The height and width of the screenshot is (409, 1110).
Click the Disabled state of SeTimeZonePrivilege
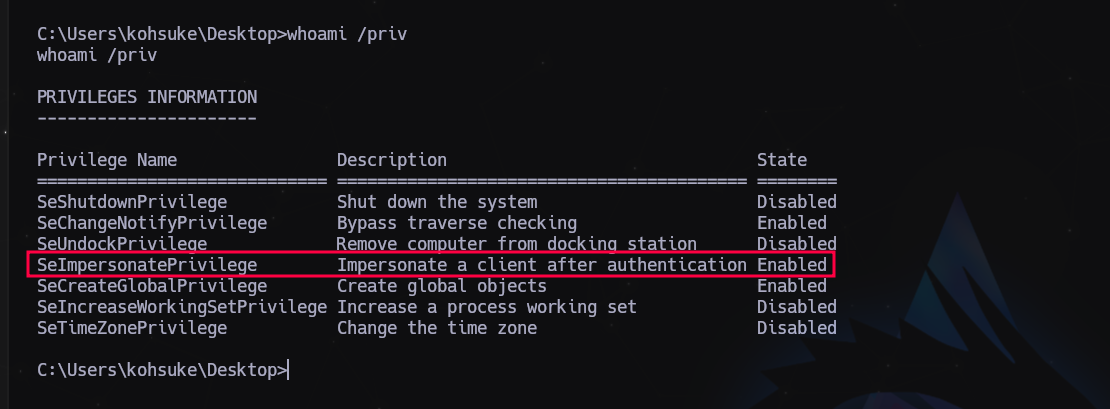796,328
